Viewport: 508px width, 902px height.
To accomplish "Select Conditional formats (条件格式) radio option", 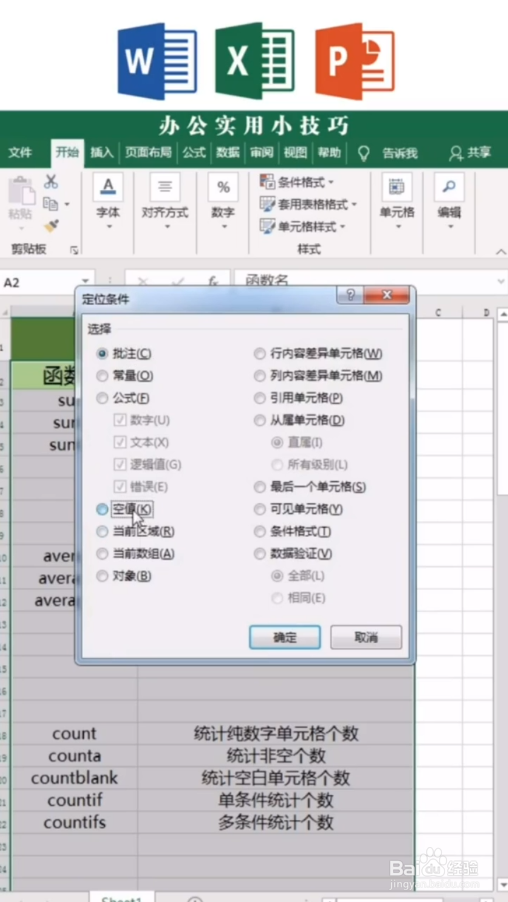I will click(x=260, y=532).
